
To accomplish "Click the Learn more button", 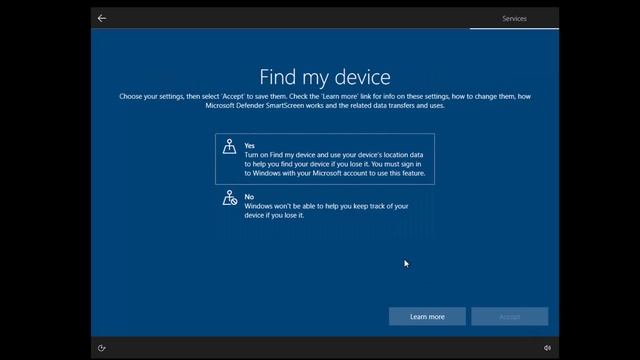I will coord(427,317).
